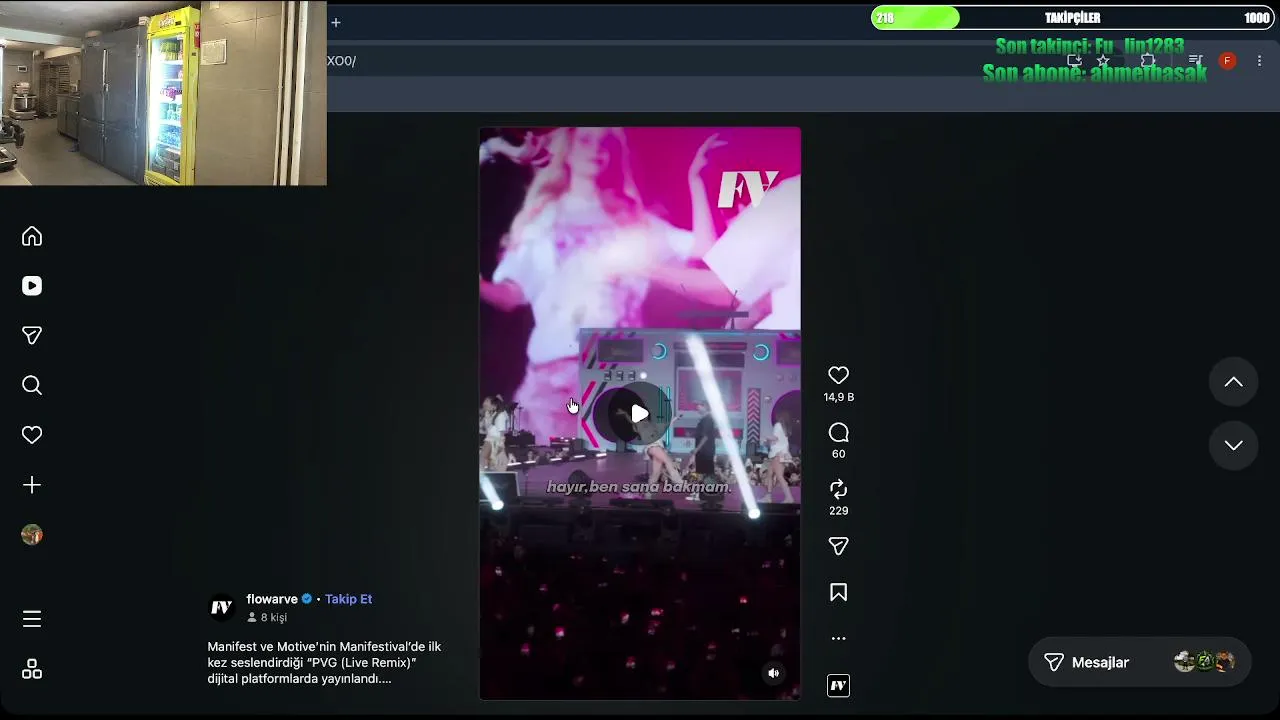
Task: Open the More hamburger menu in the sidebar
Action: pyautogui.click(x=32, y=619)
